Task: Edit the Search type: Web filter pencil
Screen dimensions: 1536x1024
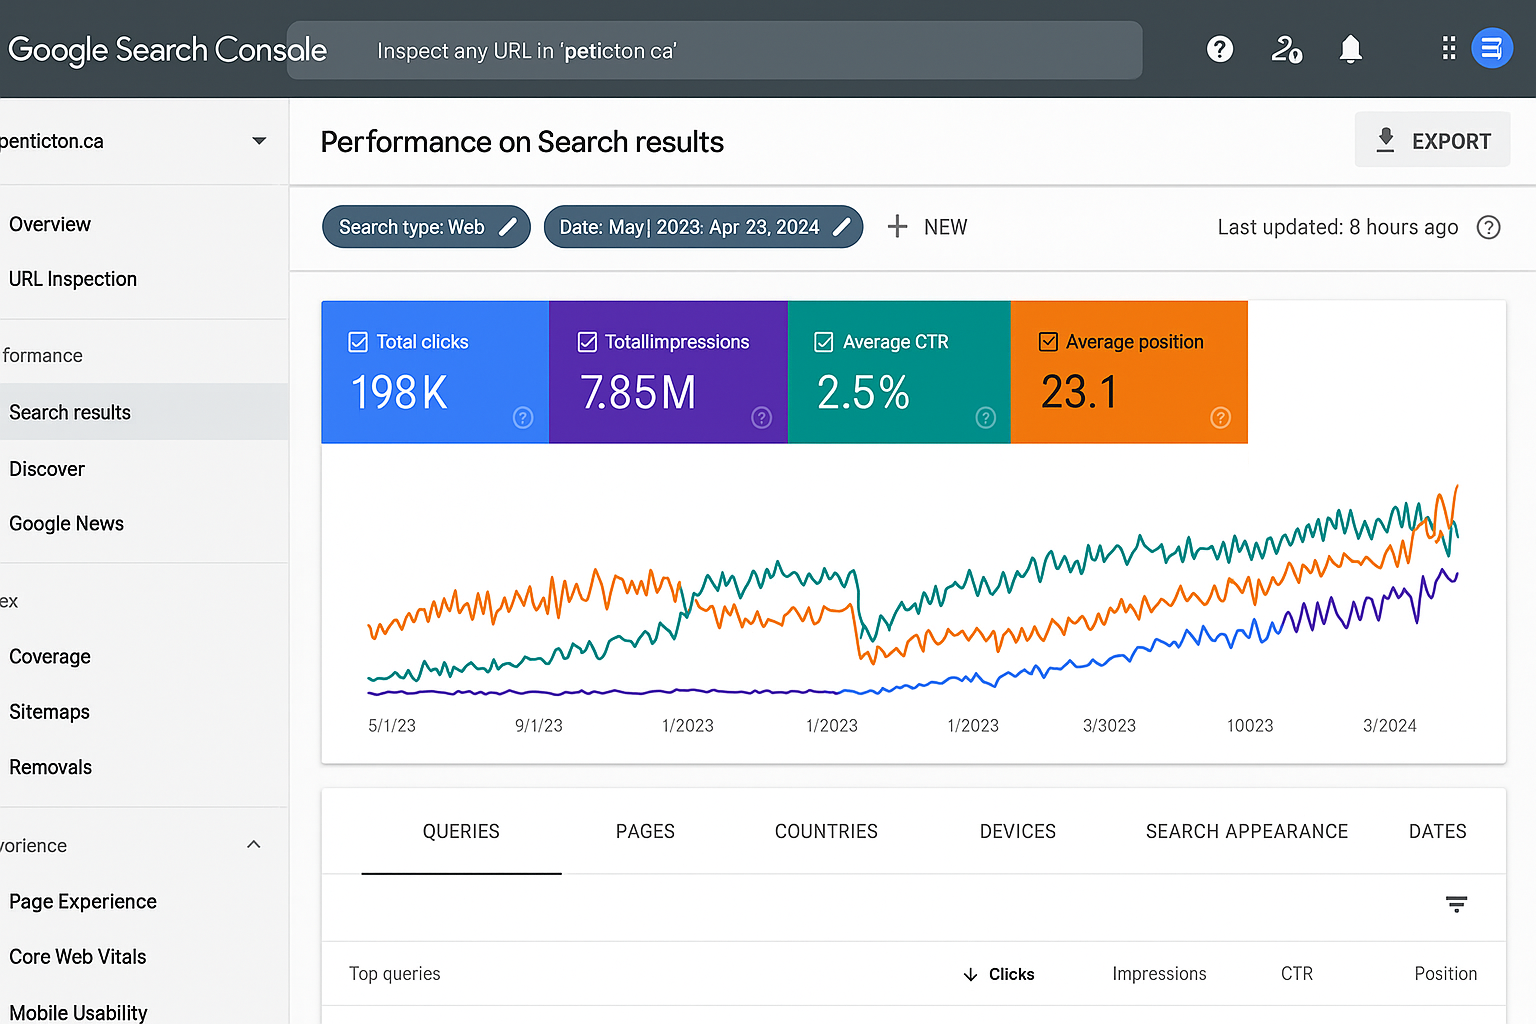Action: (x=508, y=227)
